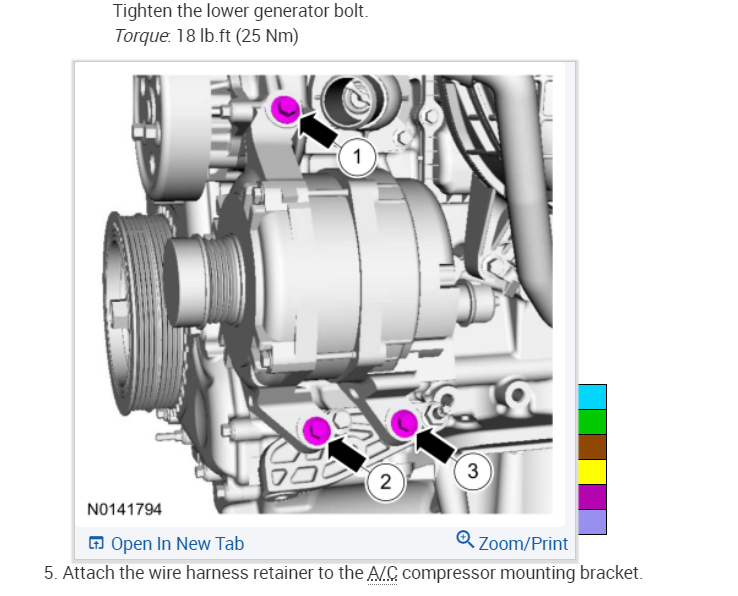Select the green color swatch
Viewport: 738px width, 596px height.
pos(592,422)
